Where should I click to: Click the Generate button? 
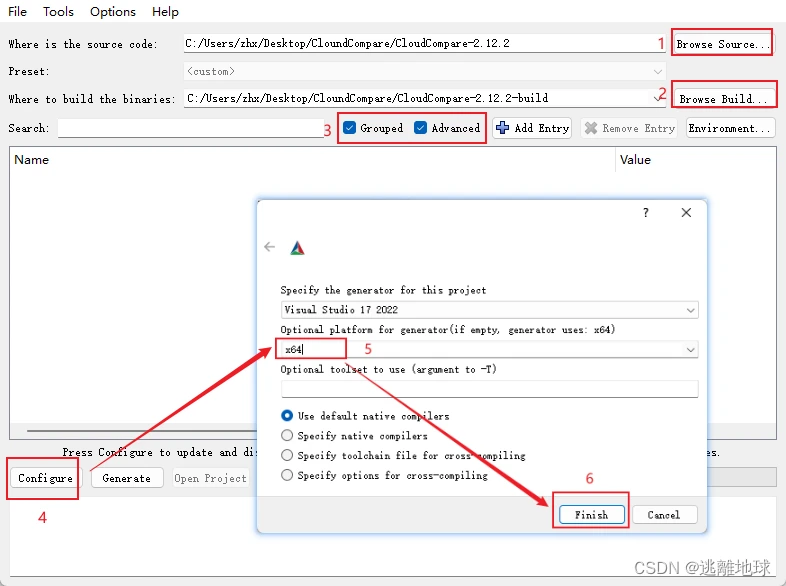(127, 478)
